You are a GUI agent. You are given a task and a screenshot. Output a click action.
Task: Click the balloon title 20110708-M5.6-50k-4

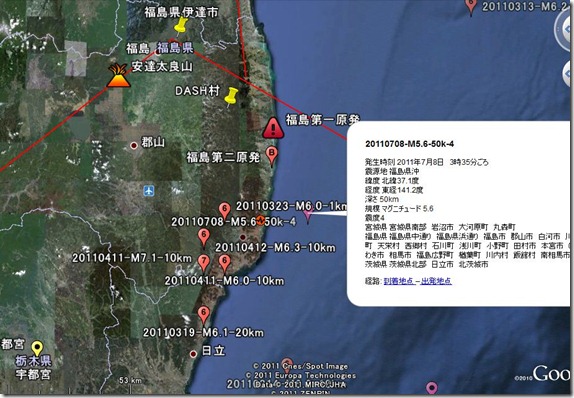click(410, 144)
